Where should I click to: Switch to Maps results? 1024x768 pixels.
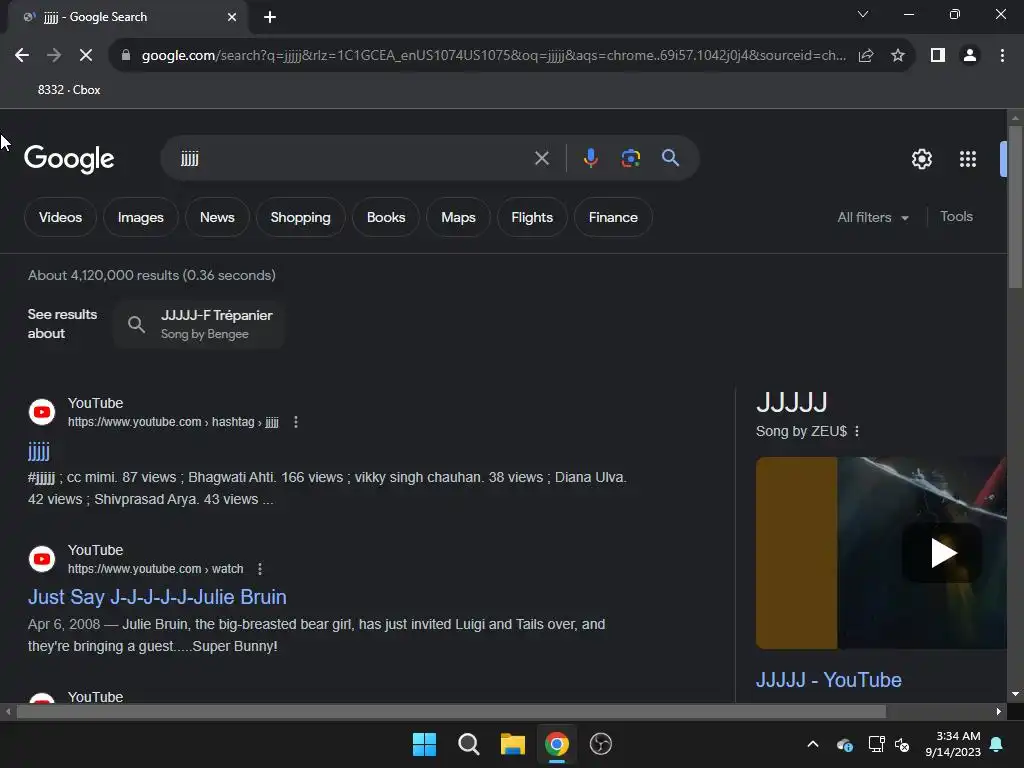[458, 217]
